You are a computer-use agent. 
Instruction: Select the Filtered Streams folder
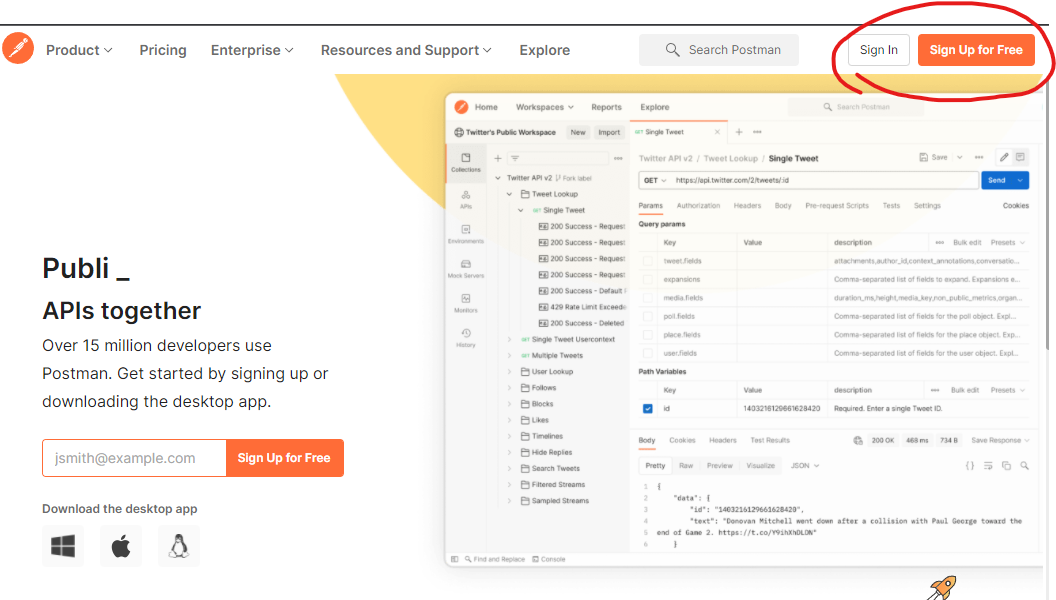click(553, 485)
